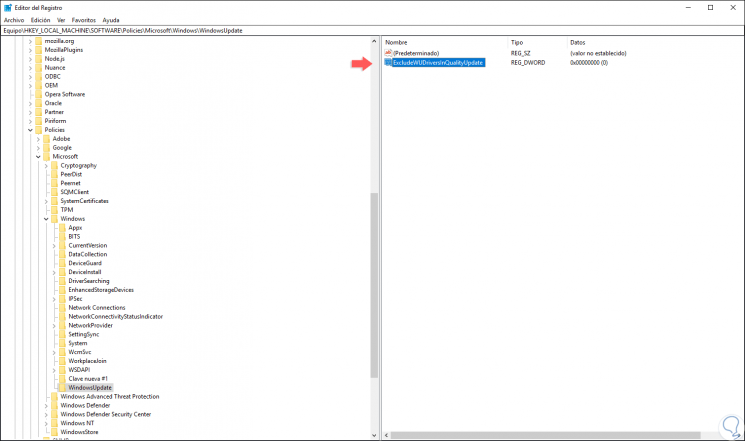Viewport: 745px width, 441px height.
Task: Select the Network Connections key
Action: click(97, 307)
